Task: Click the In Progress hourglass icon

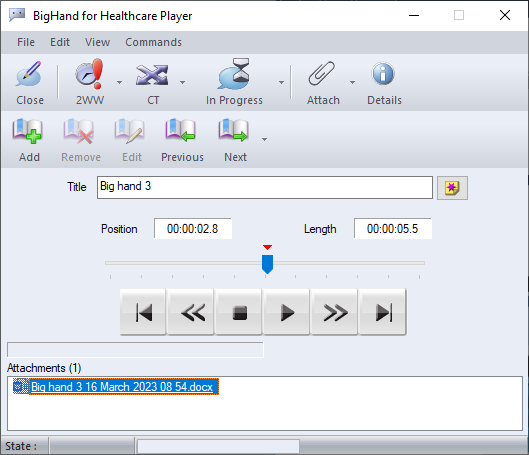Action: point(234,74)
